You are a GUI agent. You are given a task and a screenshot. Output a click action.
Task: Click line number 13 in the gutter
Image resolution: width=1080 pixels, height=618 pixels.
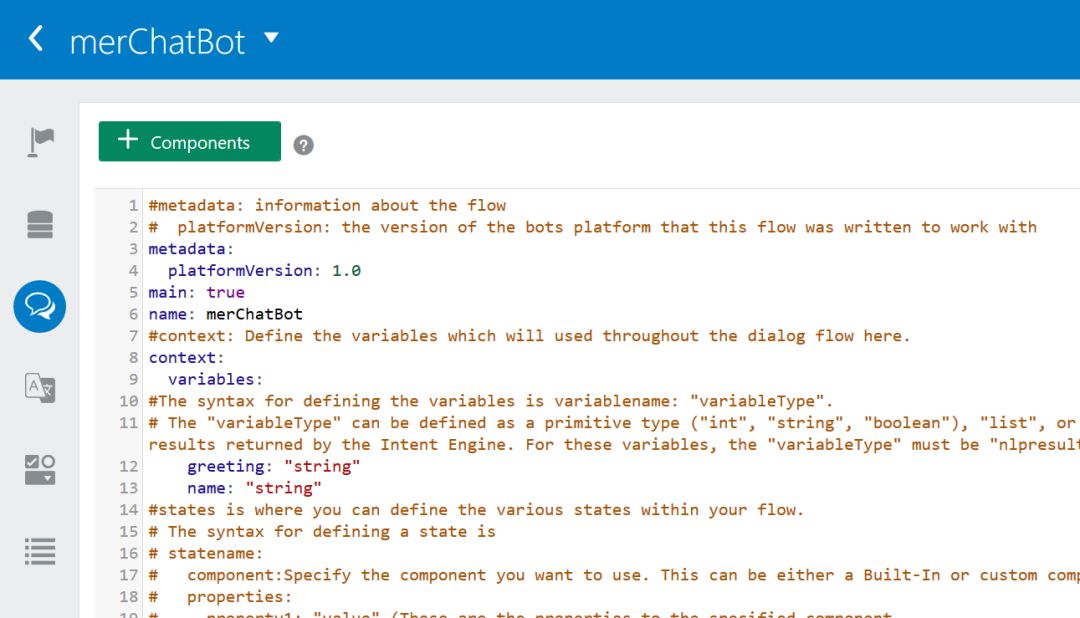129,488
